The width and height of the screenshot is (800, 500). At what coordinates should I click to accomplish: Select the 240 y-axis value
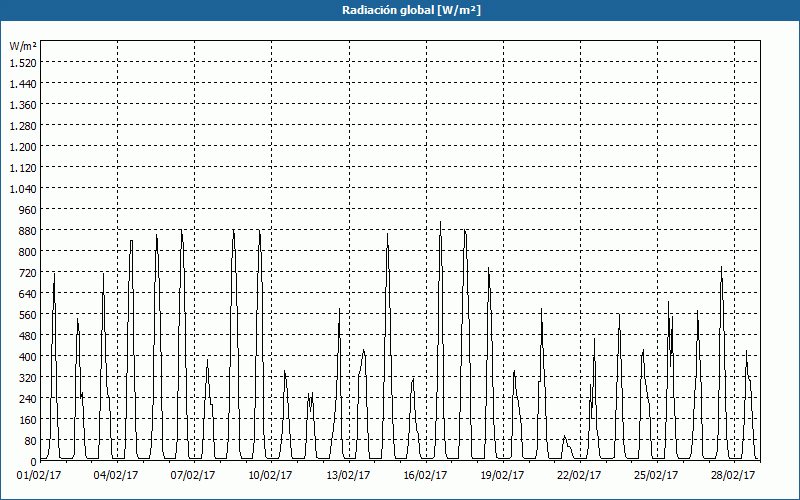coord(28,399)
